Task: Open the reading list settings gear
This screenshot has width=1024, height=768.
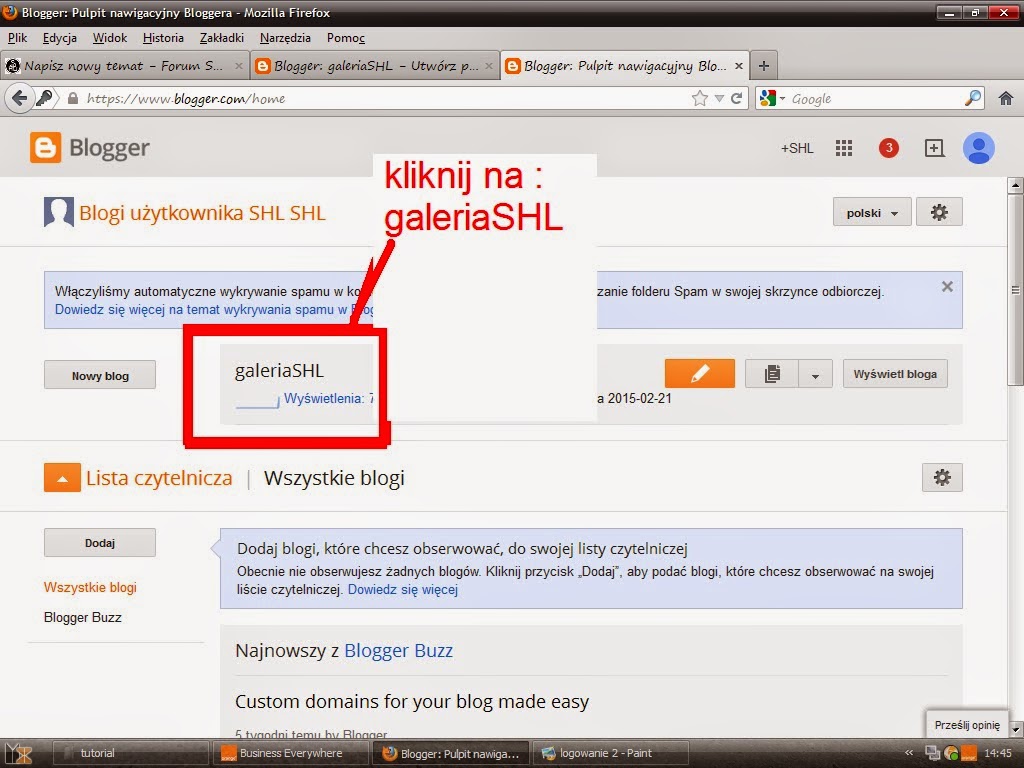Action: (x=942, y=477)
